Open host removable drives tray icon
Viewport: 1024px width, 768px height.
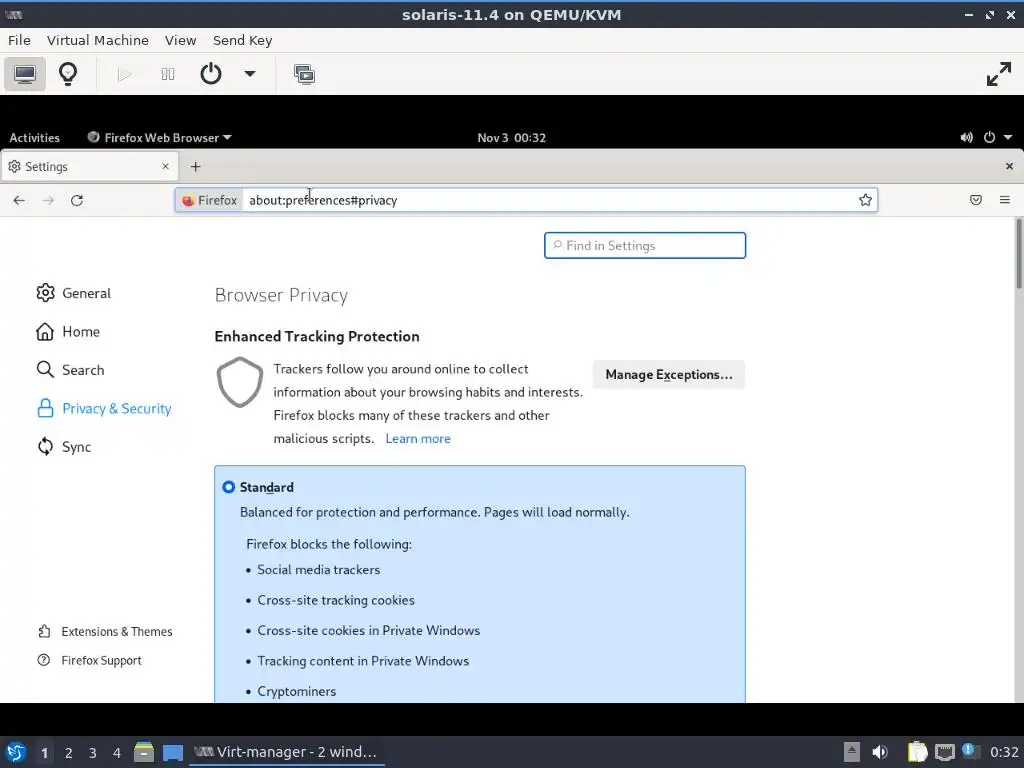852,752
